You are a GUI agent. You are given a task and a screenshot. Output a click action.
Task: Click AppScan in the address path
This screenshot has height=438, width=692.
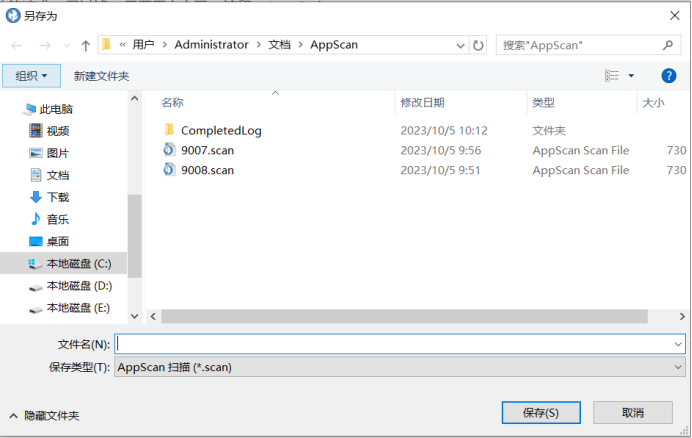point(334,45)
